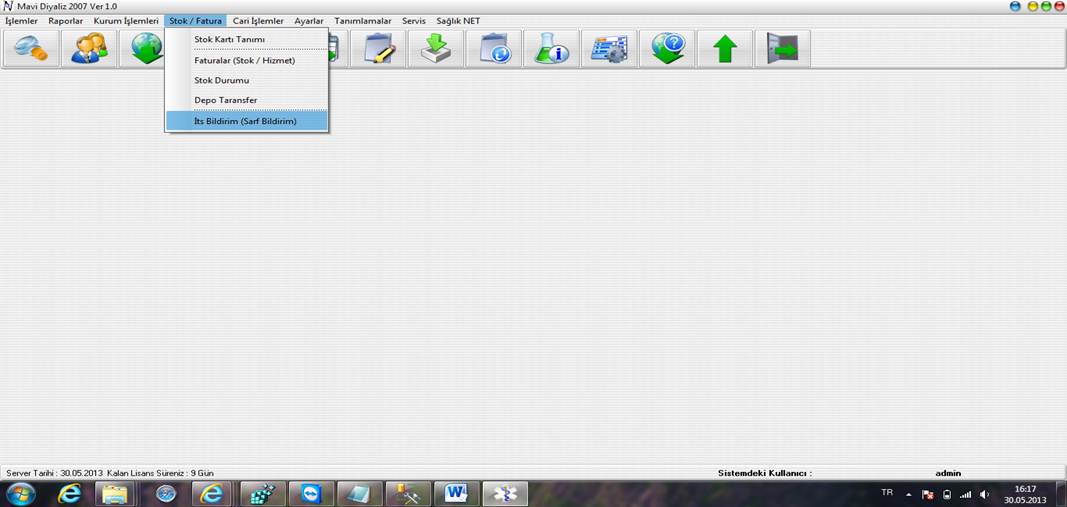Click the laboratory flask info icon
Viewport: 1067px width, 507px height.
click(551, 49)
